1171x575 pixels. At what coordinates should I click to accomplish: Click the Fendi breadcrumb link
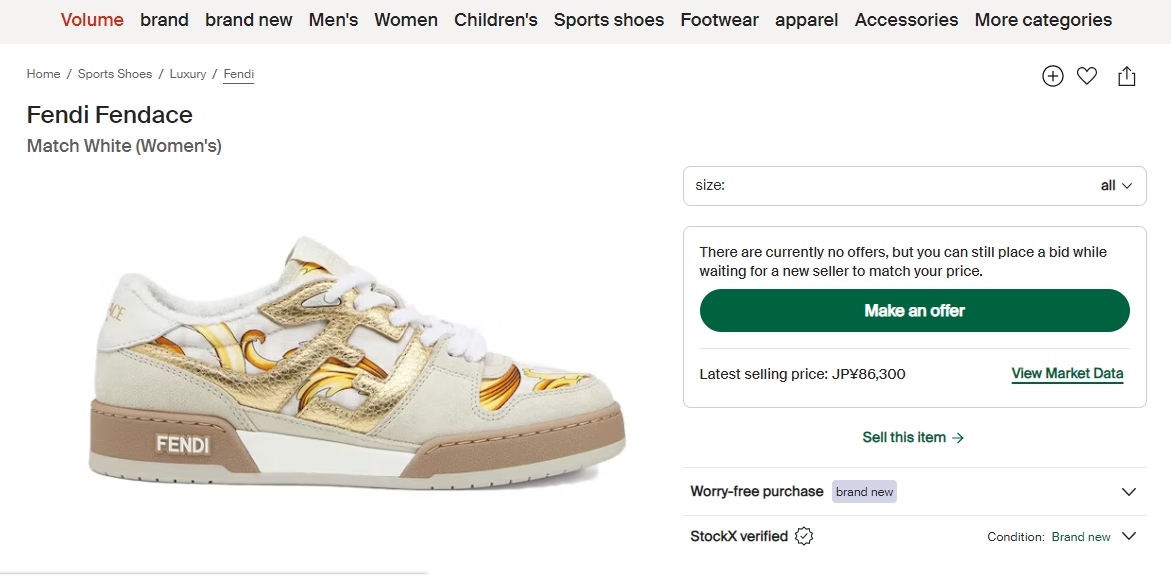point(239,74)
